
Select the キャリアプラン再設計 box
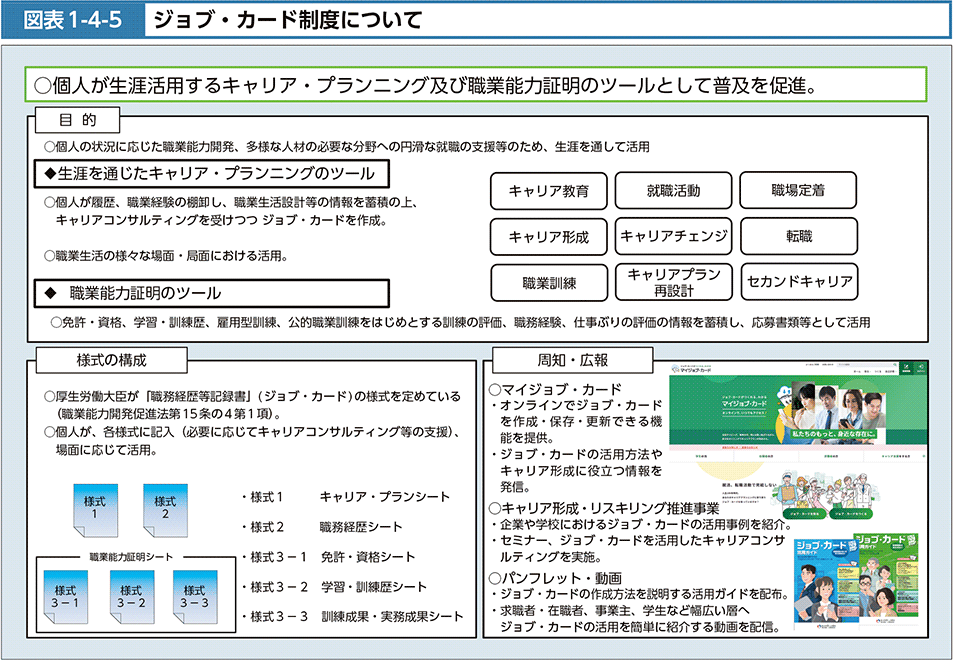pos(673,282)
